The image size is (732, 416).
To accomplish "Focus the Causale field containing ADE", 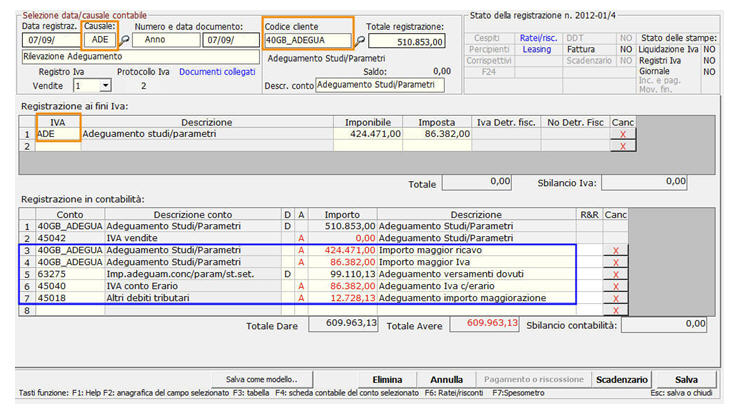I will (99, 40).
